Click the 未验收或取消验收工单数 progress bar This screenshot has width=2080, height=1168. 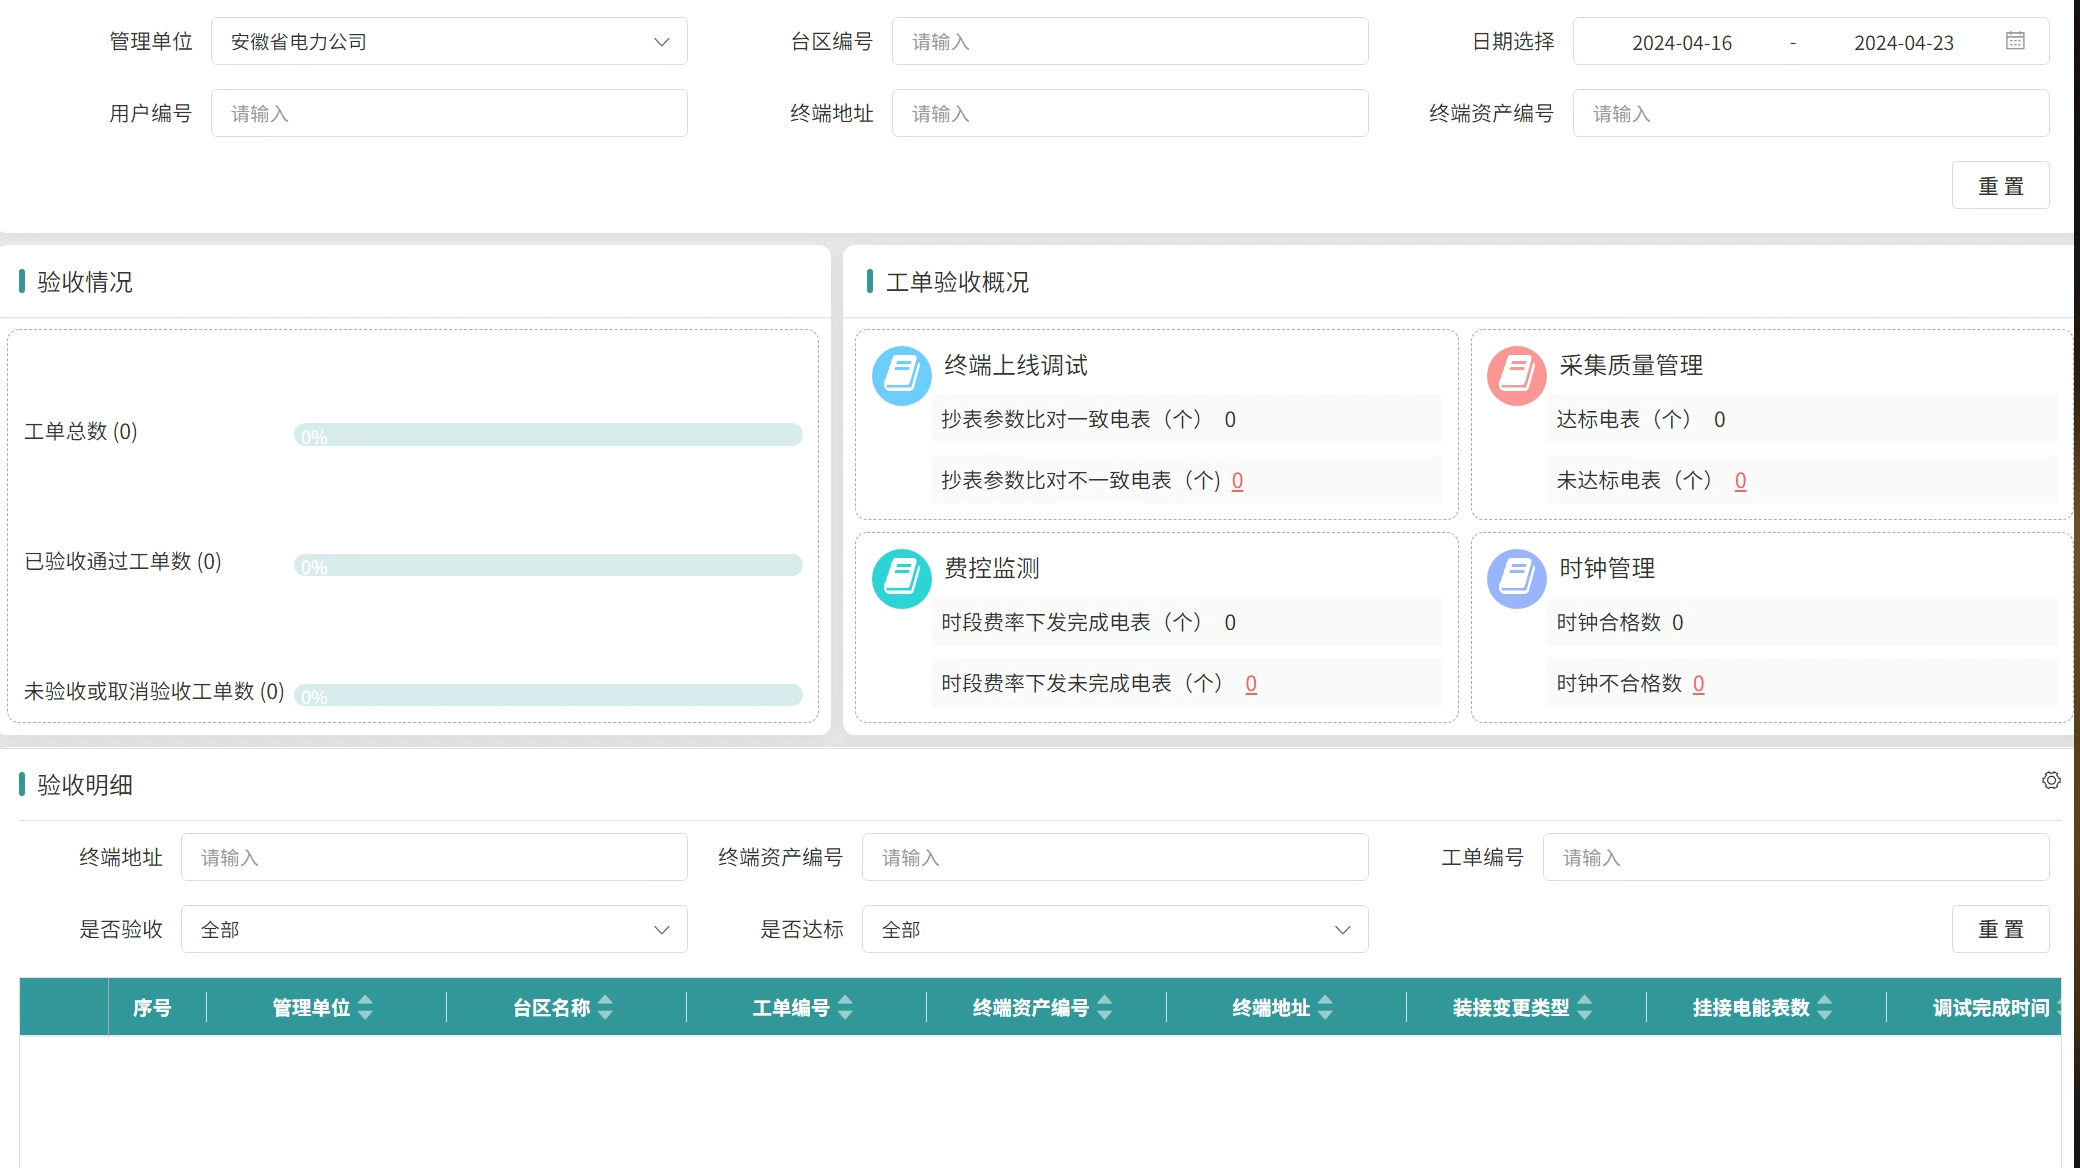548,695
